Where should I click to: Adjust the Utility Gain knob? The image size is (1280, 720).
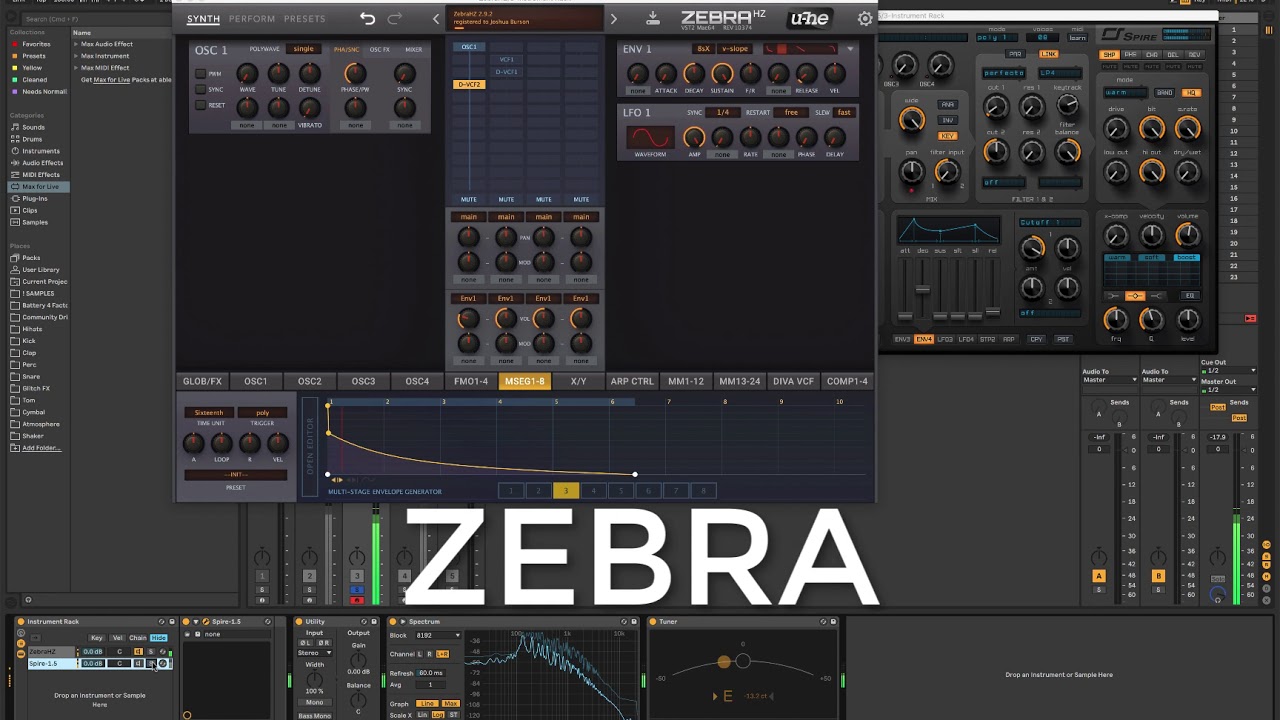[358, 661]
